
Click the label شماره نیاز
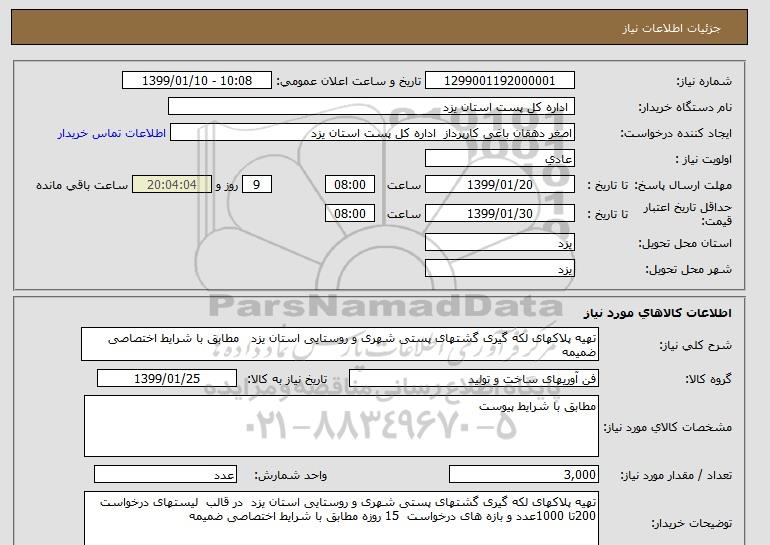(x=704, y=82)
